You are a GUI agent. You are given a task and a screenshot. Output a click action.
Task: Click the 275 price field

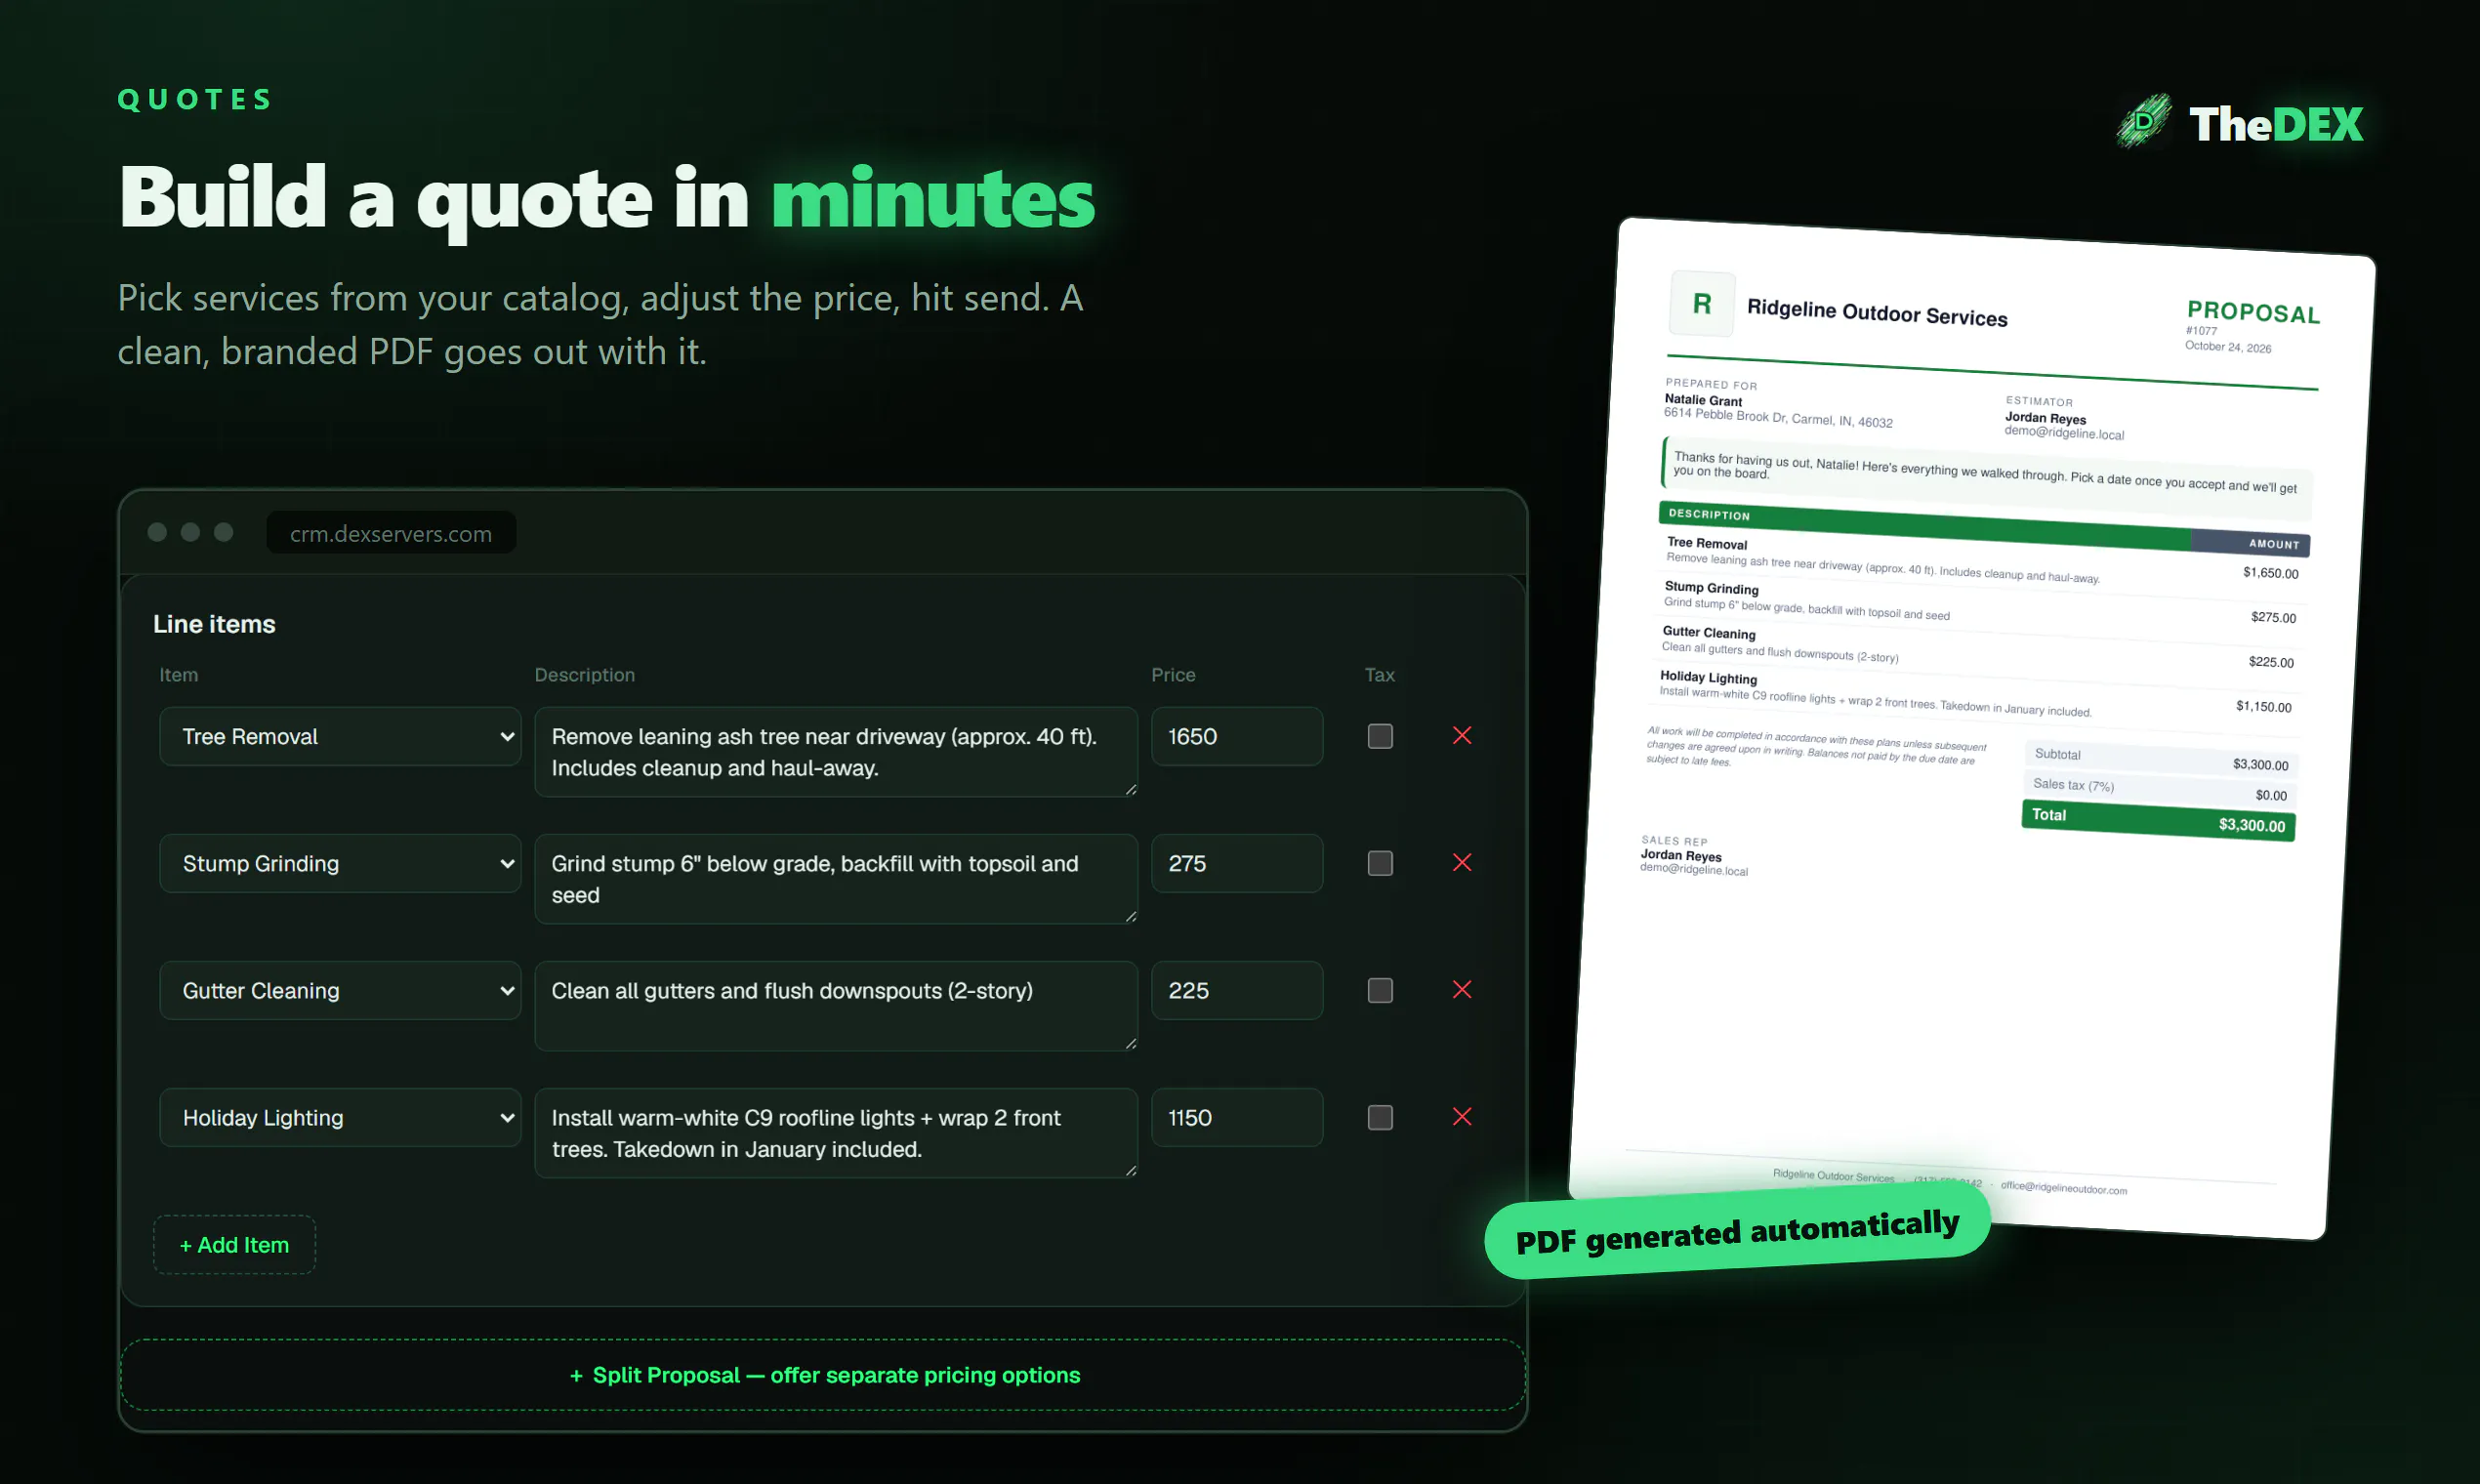click(x=1237, y=864)
